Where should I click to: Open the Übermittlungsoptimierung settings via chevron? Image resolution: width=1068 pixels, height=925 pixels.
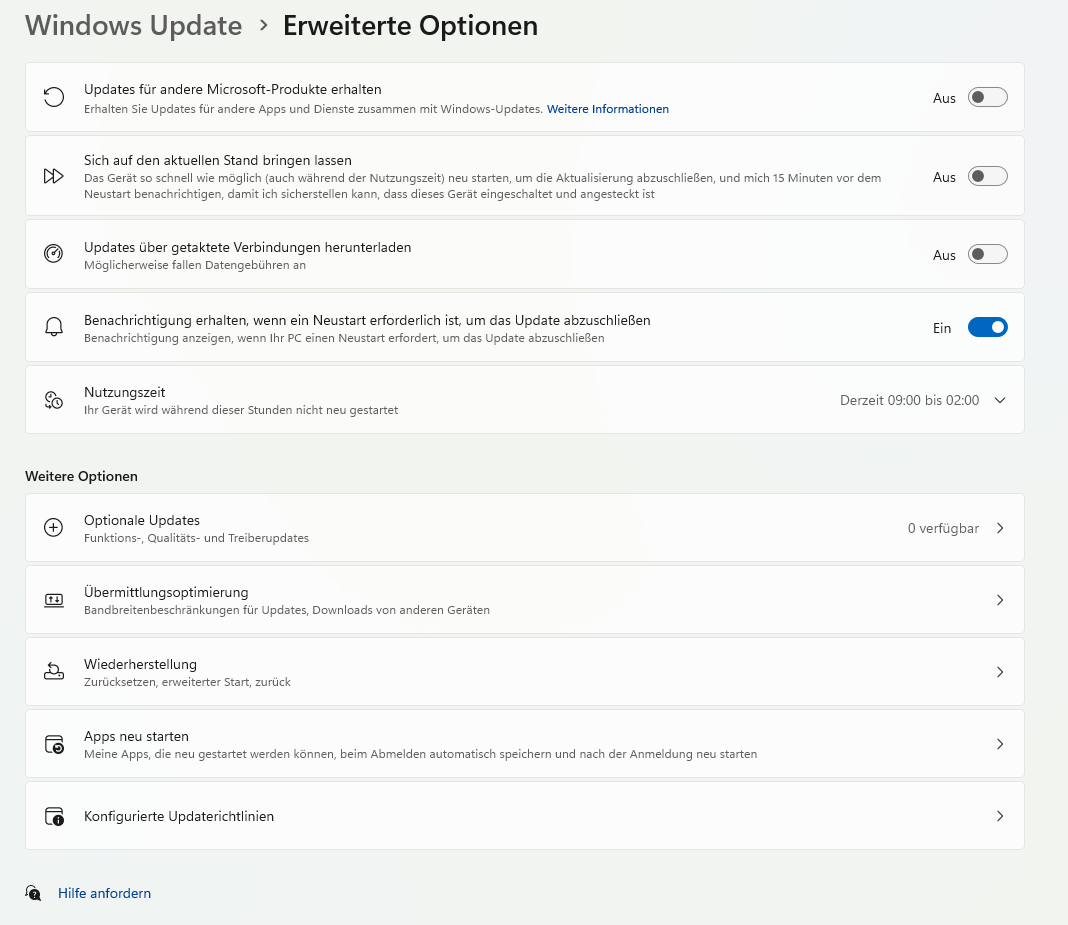click(999, 600)
